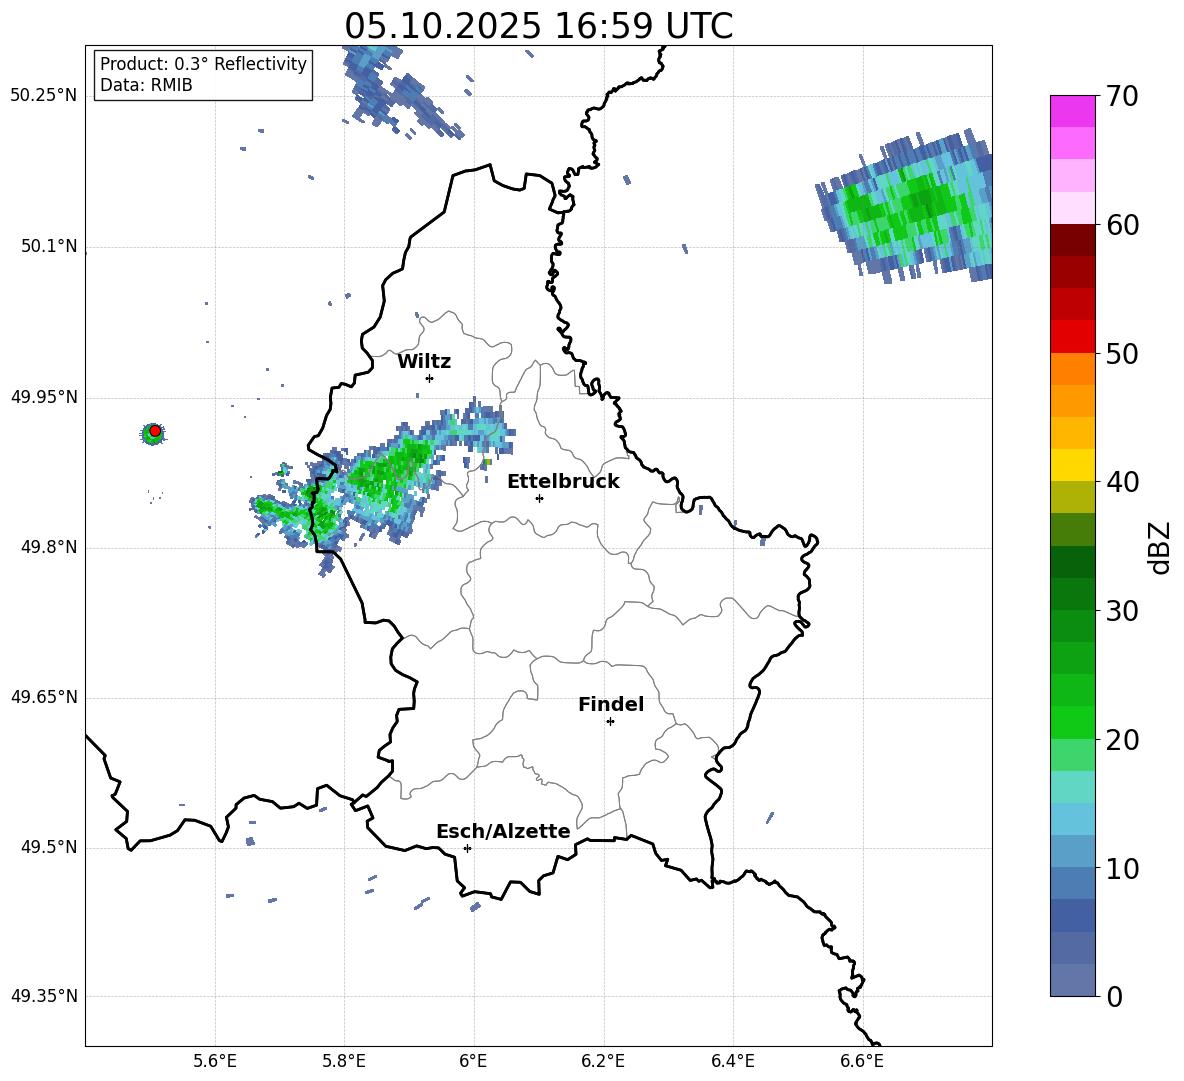1184x1081 pixels.
Task: Click the colorbar tick label 20
Action: point(1122,740)
